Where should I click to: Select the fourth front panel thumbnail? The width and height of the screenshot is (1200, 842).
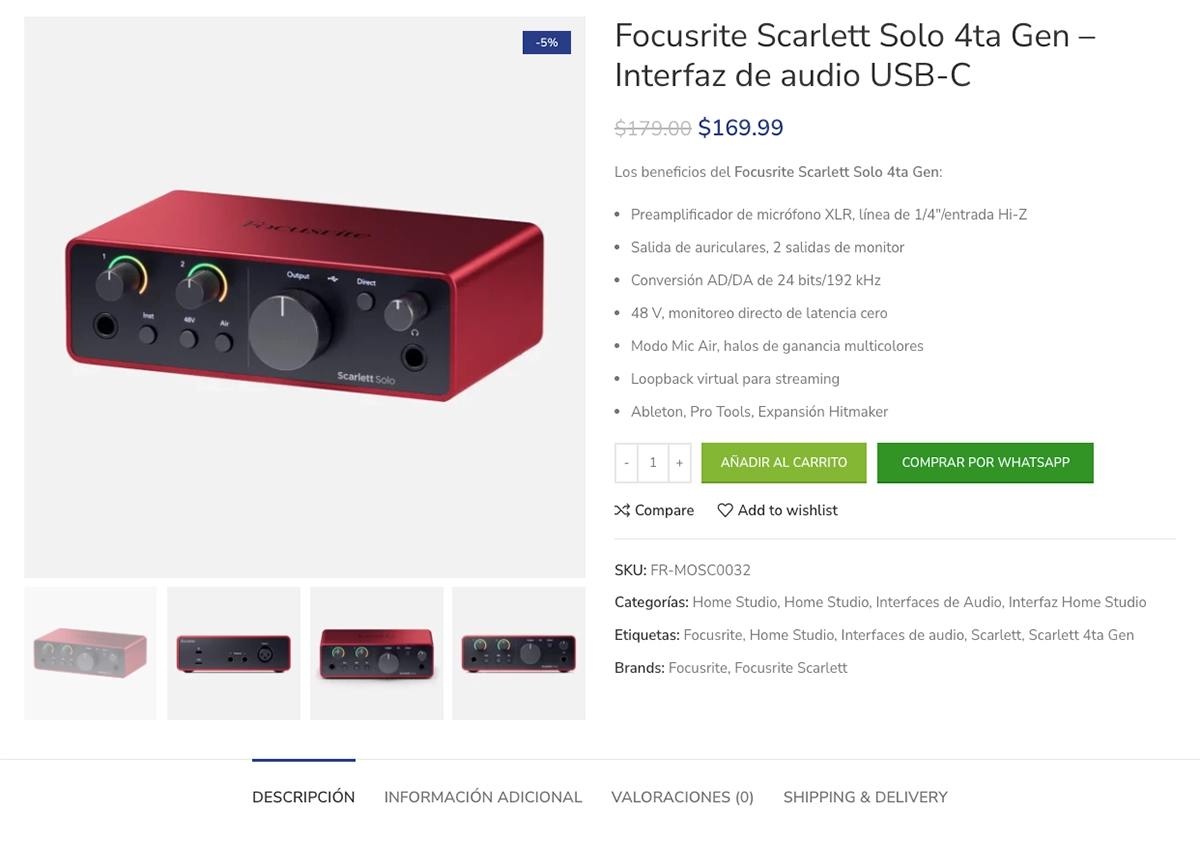tap(519, 653)
